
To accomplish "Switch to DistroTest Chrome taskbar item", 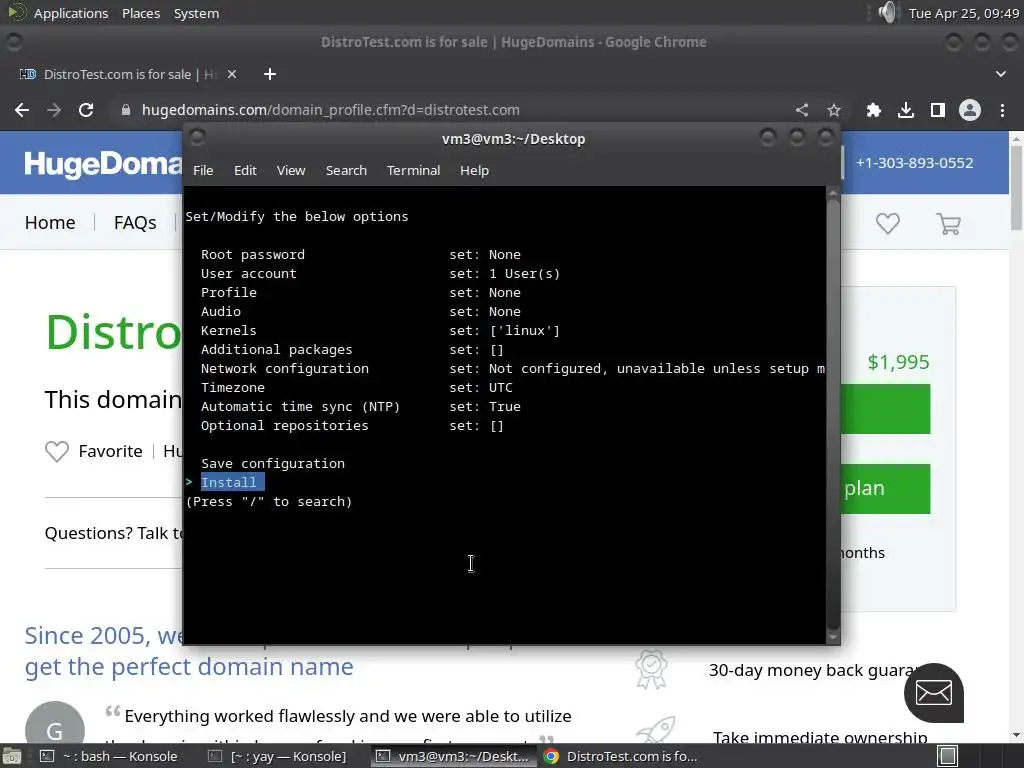I will [x=620, y=756].
